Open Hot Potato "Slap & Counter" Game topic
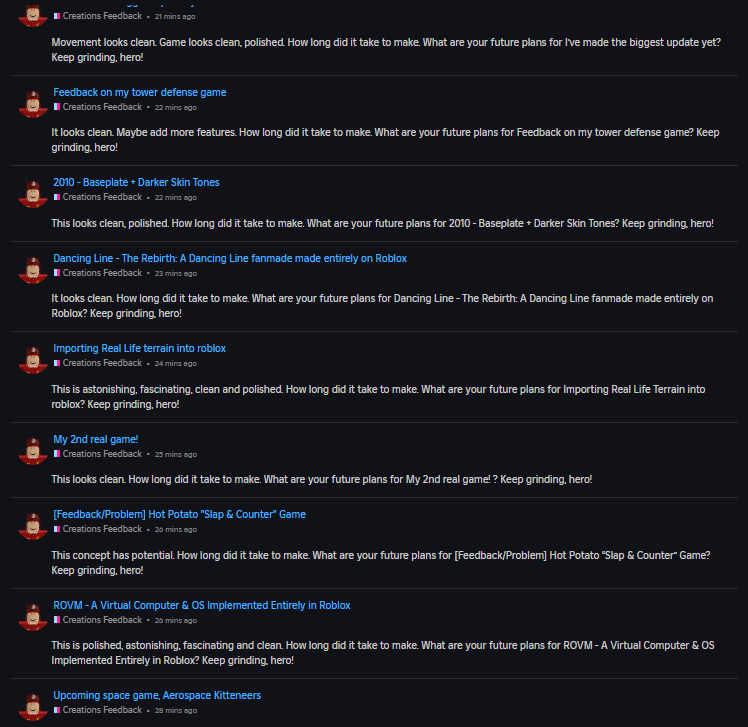 point(180,514)
